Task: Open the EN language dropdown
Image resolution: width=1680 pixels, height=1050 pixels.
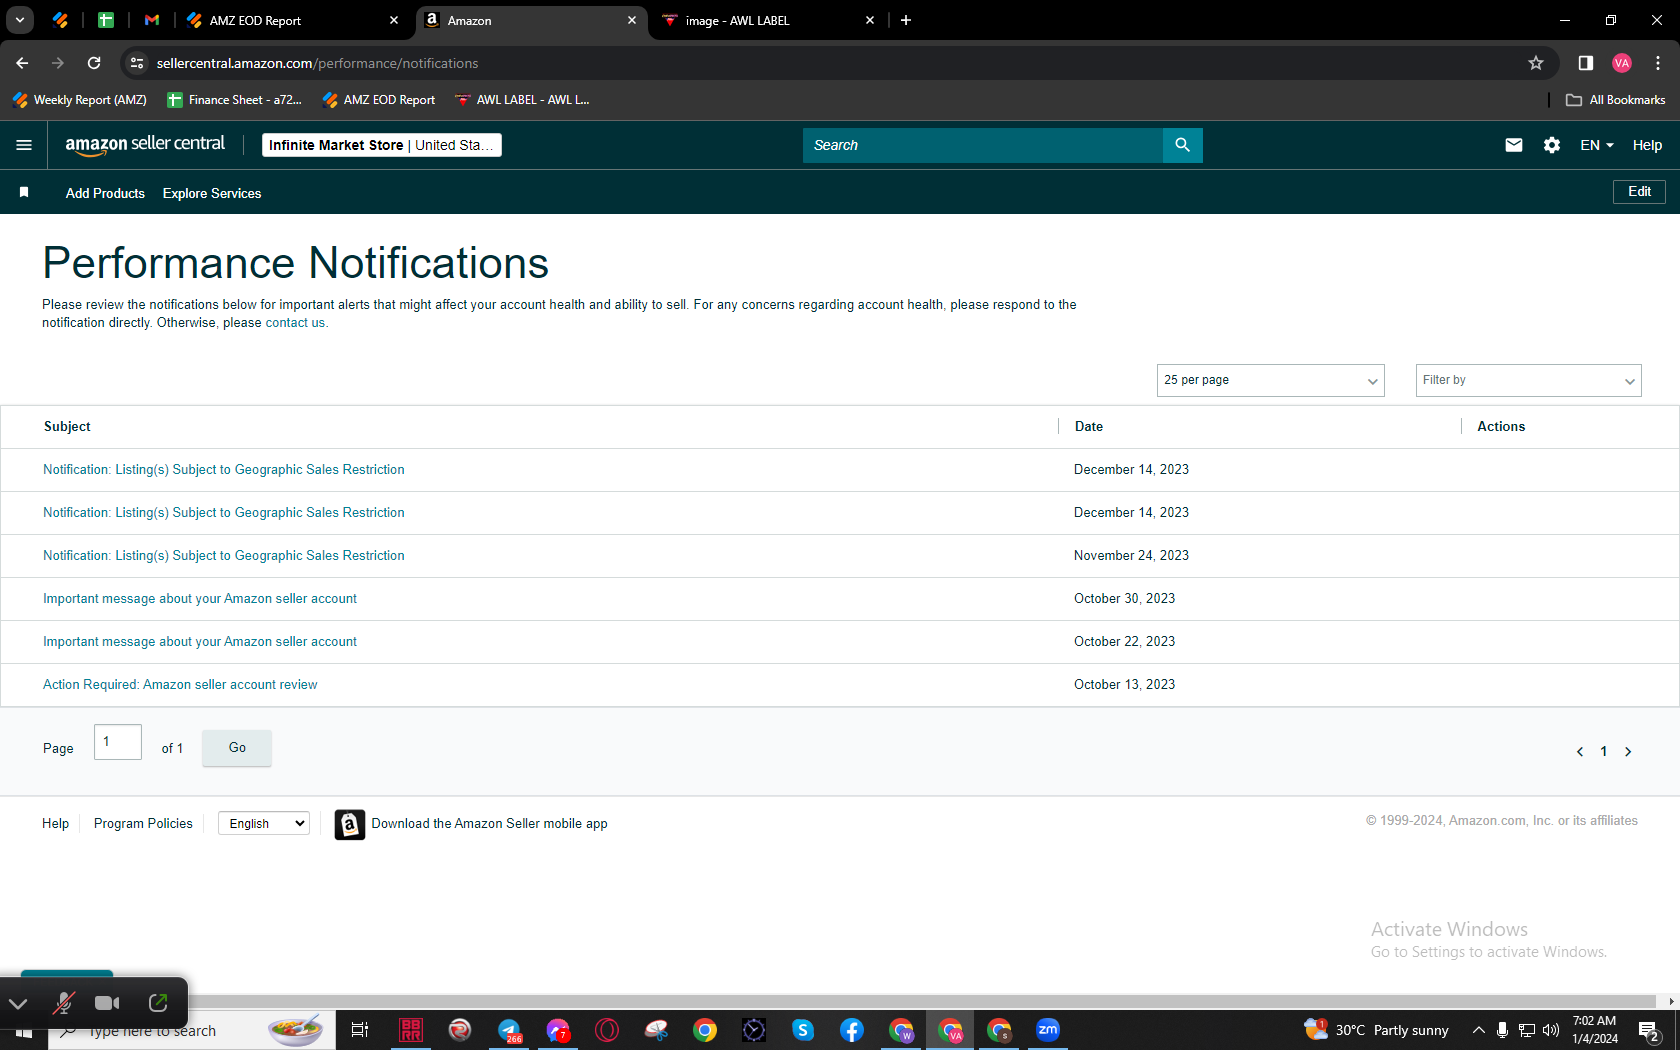Action: 1597,145
